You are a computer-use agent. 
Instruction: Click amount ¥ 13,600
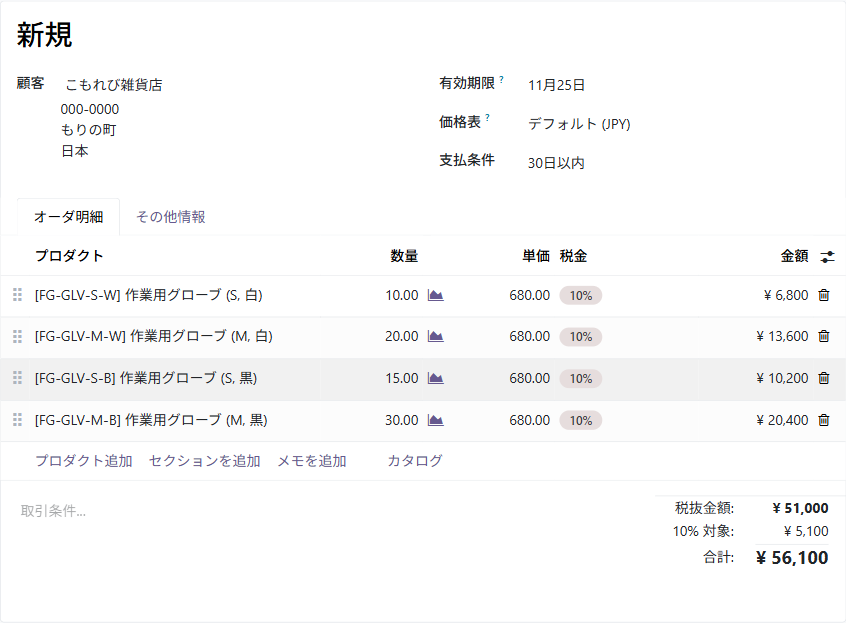(782, 336)
